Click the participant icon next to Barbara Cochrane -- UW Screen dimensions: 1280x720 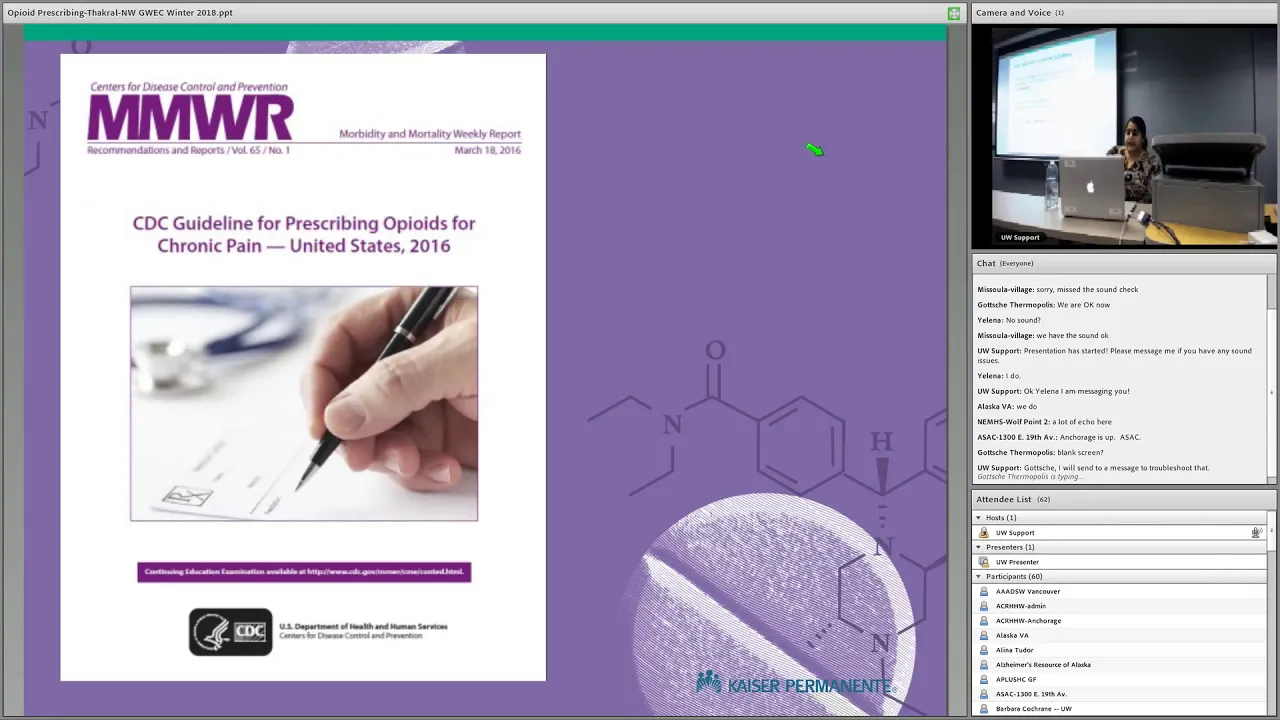pyautogui.click(x=984, y=709)
